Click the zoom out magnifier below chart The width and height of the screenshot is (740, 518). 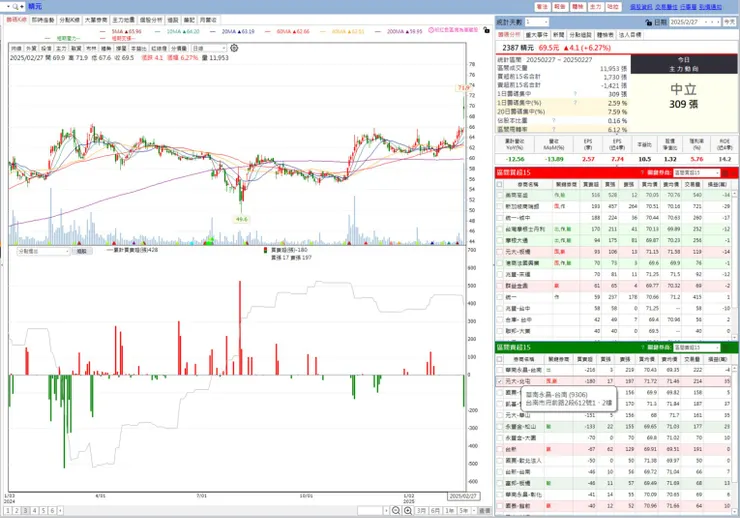point(396,510)
